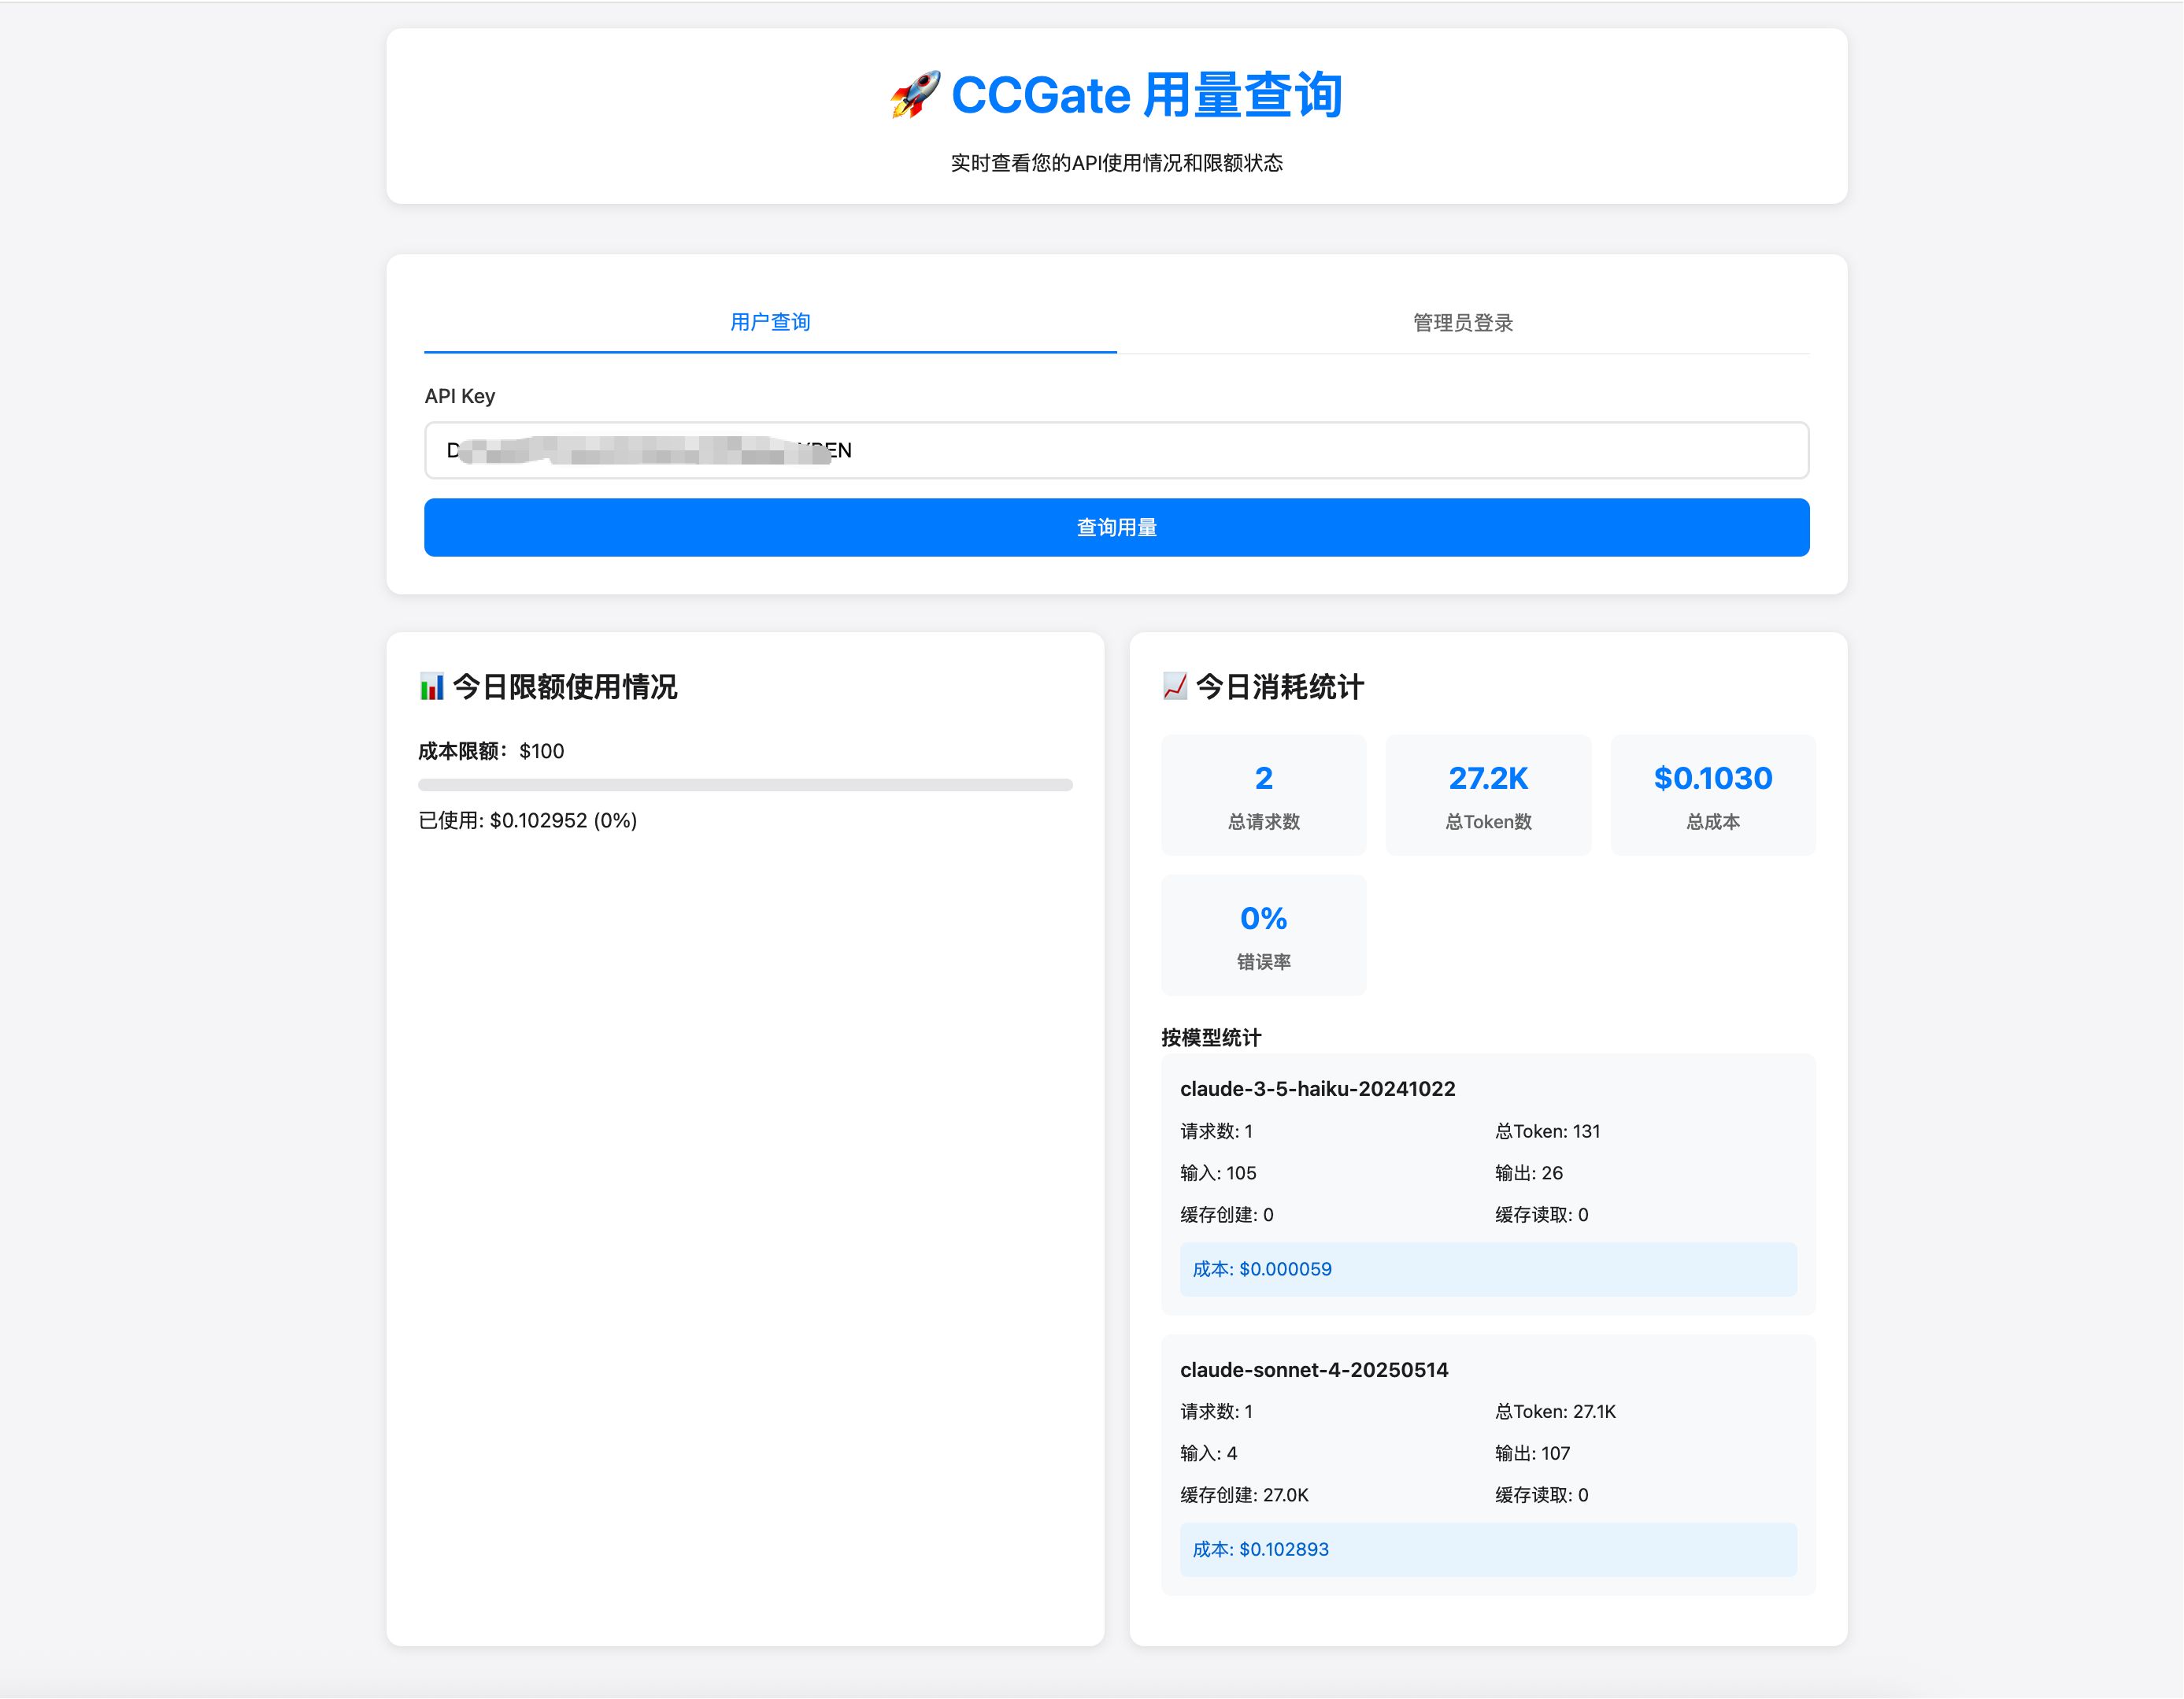Click the 成本限额 $100 label
The image size is (2184, 1699).
coord(491,751)
